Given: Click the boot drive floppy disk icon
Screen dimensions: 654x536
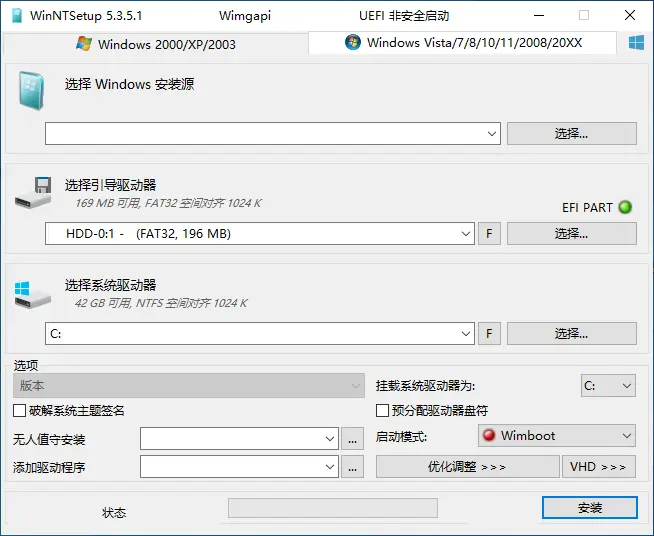Looking at the screenshot, I should (x=34, y=193).
